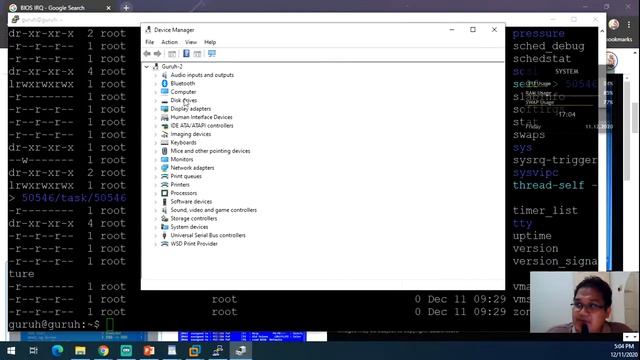Expand the Disk drives node

pos(156,100)
